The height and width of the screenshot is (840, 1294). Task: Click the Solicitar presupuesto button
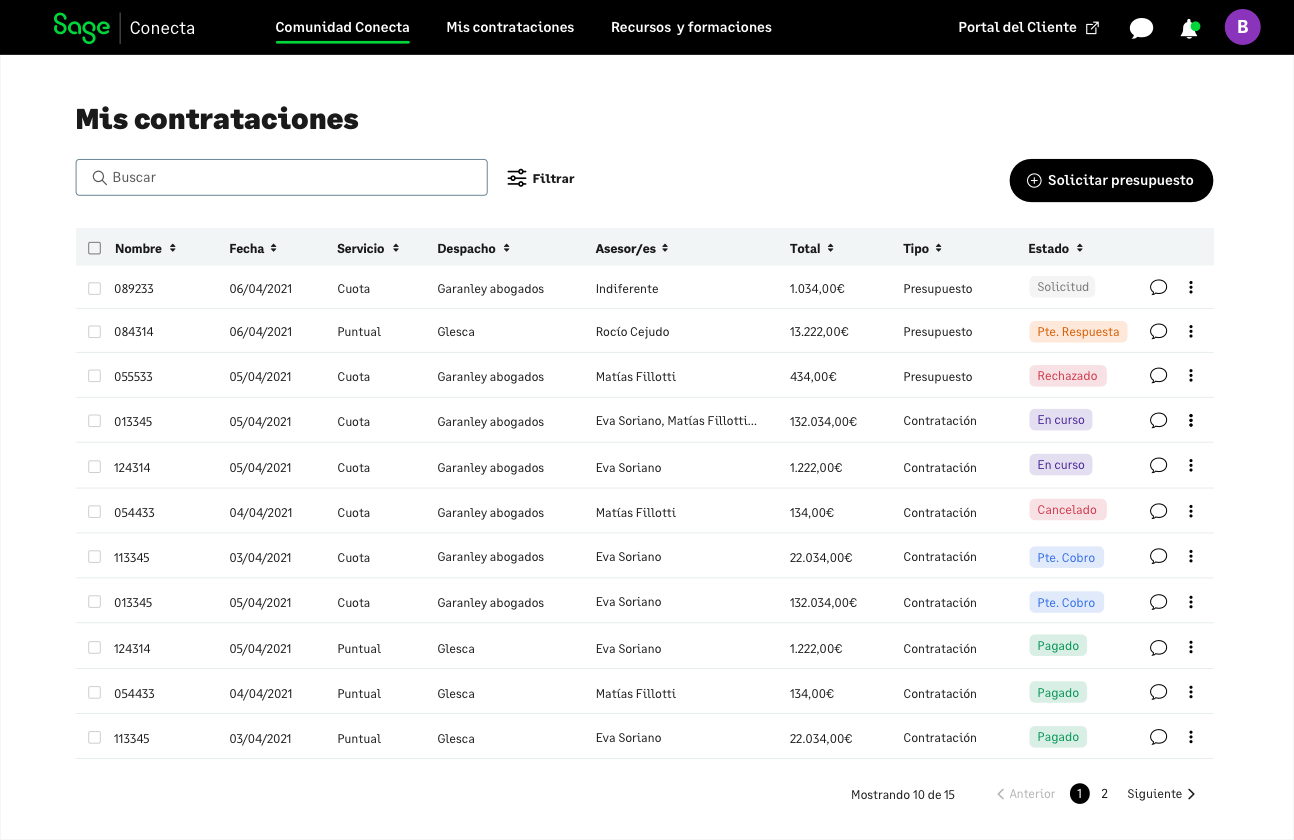pyautogui.click(x=1111, y=180)
